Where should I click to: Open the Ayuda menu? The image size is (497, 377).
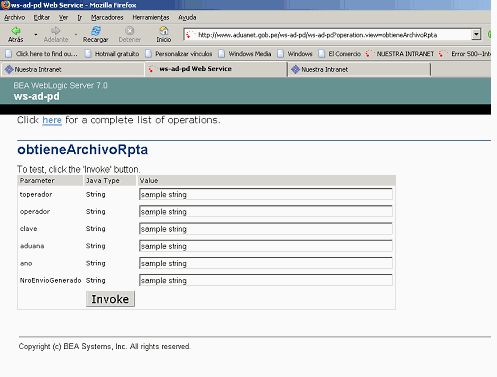(187, 17)
